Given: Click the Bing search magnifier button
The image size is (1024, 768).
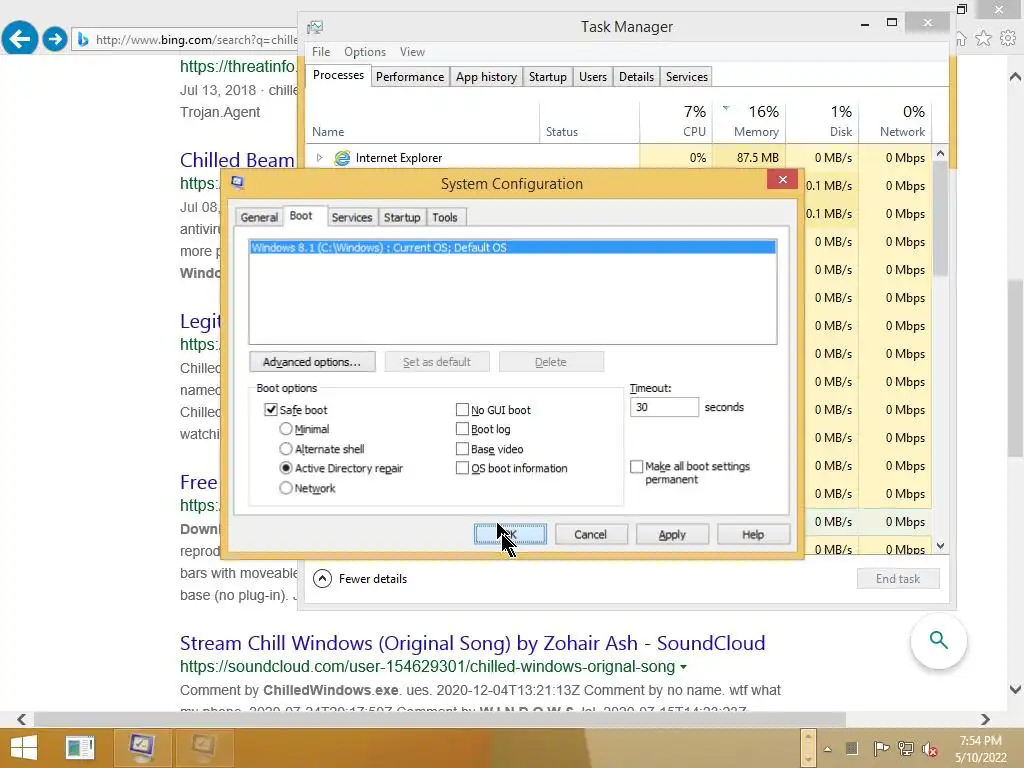Looking at the screenshot, I should (938, 640).
